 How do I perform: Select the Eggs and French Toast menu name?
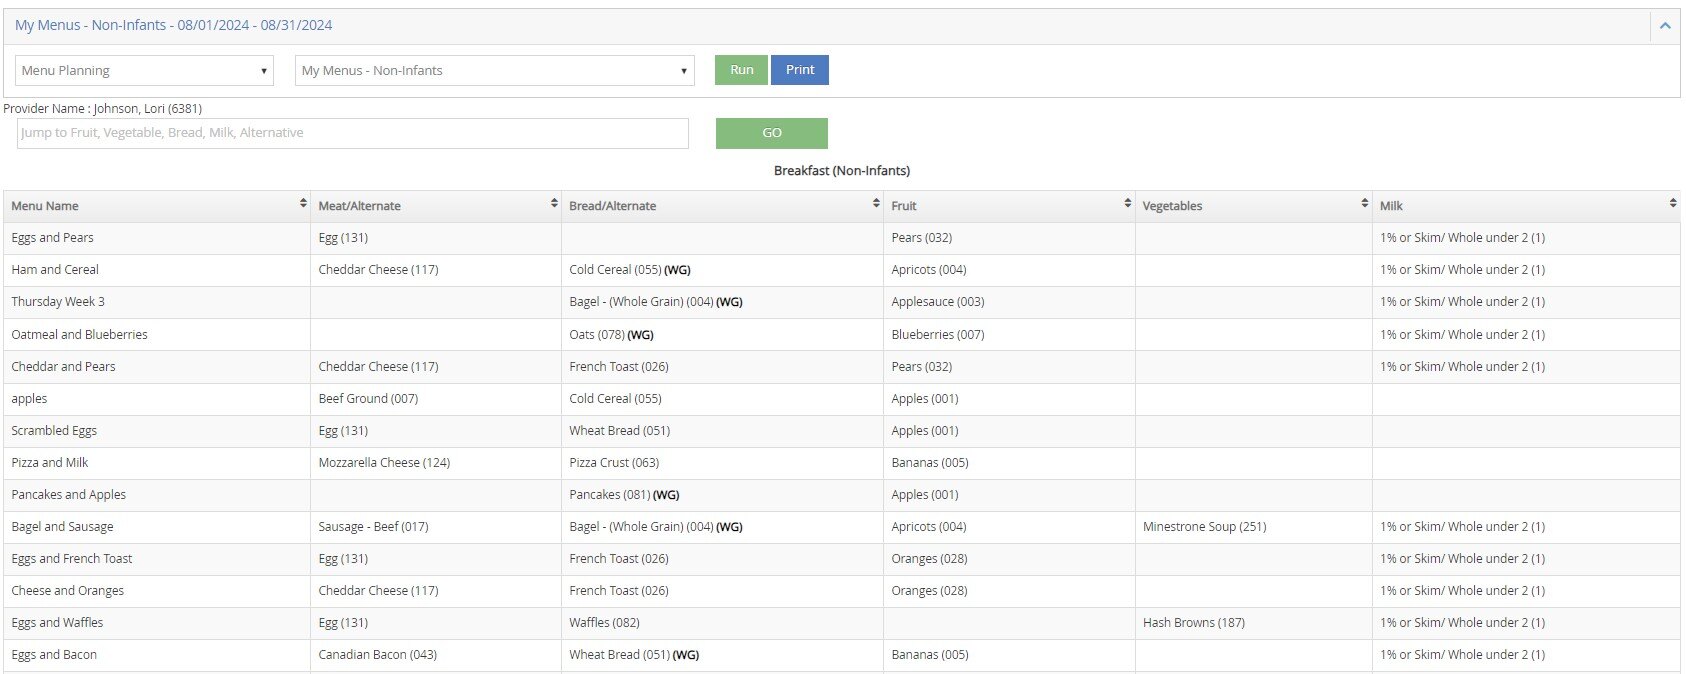pyautogui.click(x=72, y=559)
